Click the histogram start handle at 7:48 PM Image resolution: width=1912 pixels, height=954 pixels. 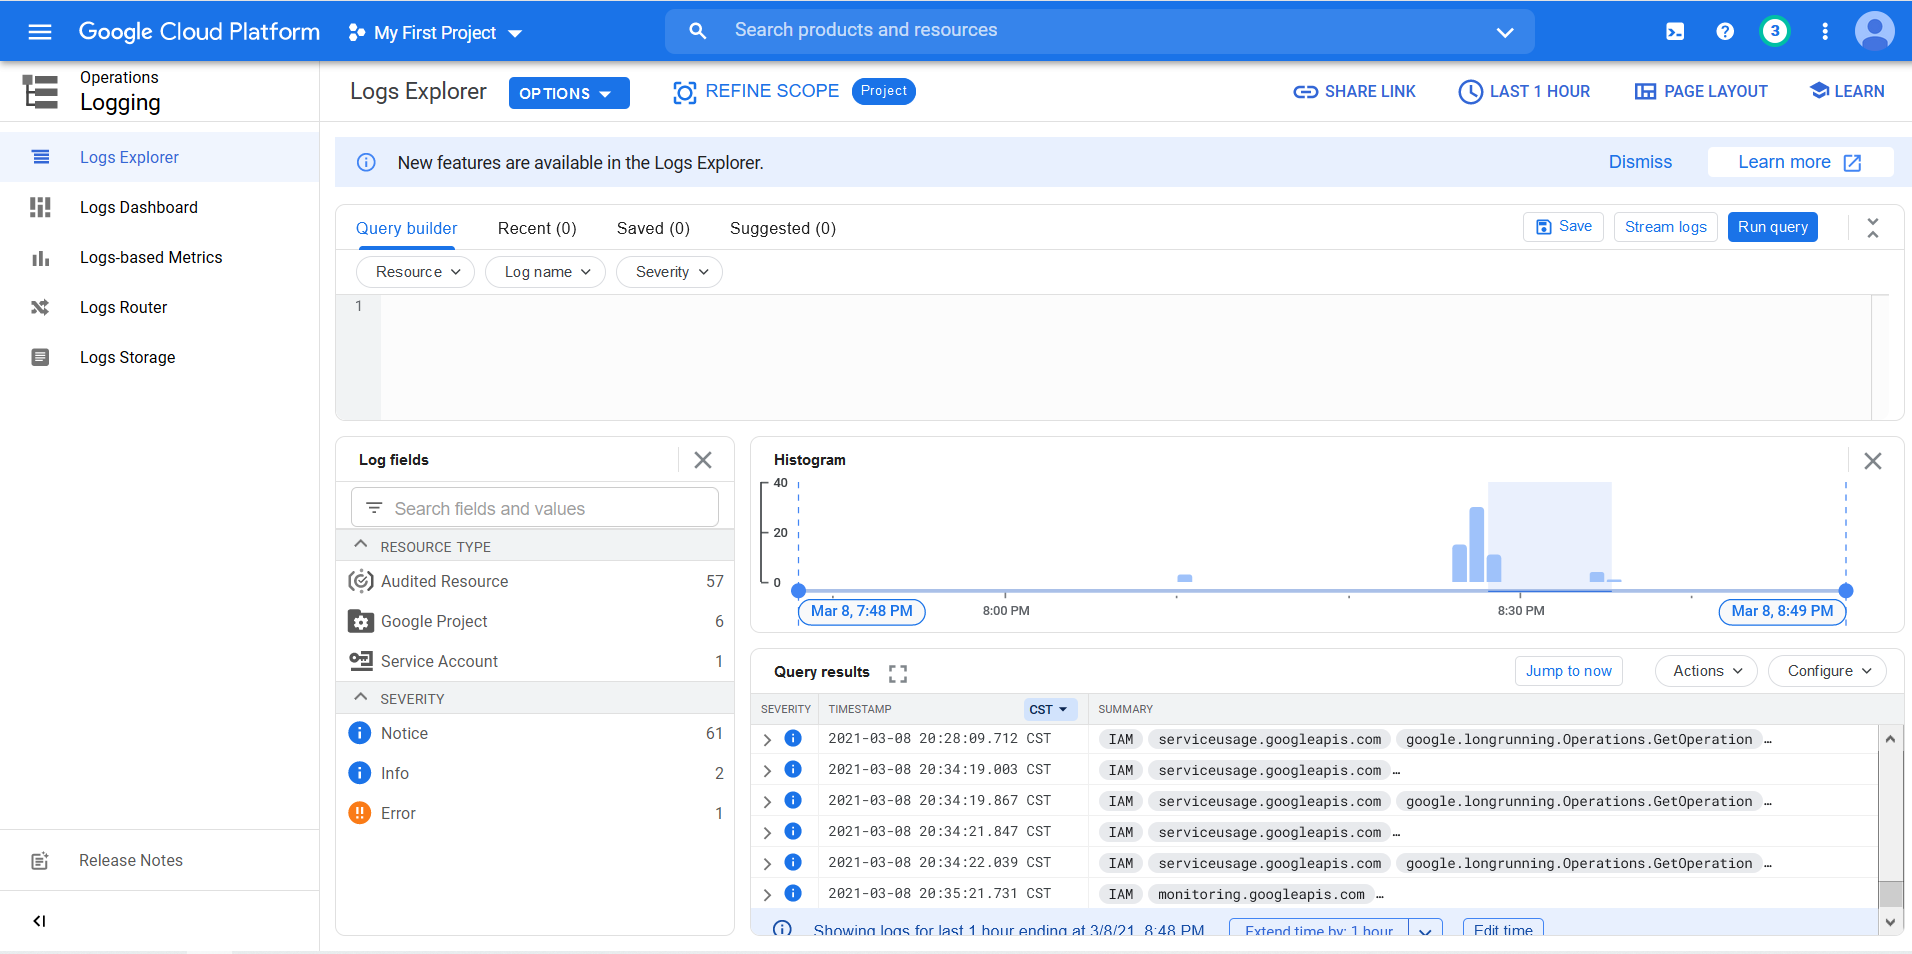[798, 591]
